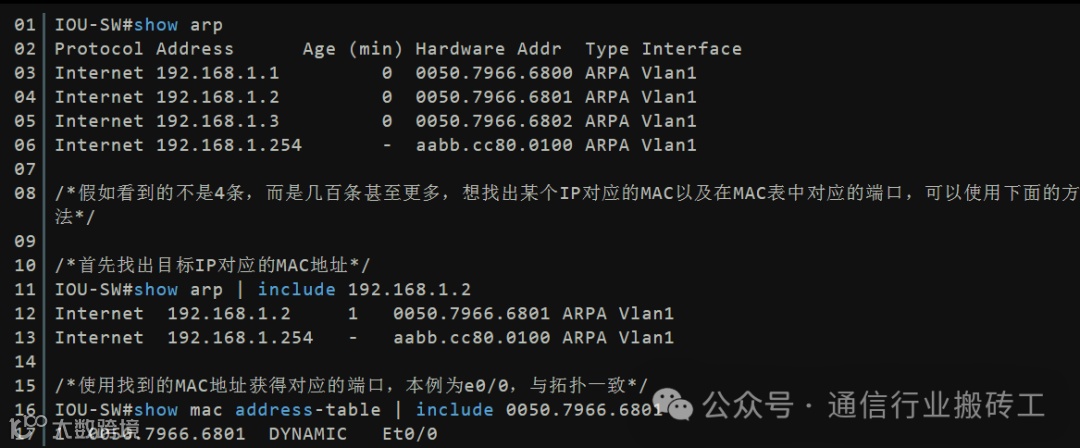1080x448 pixels.
Task: Click the comment on line 15 mentioning e0/0
Action: [x=351, y=385]
